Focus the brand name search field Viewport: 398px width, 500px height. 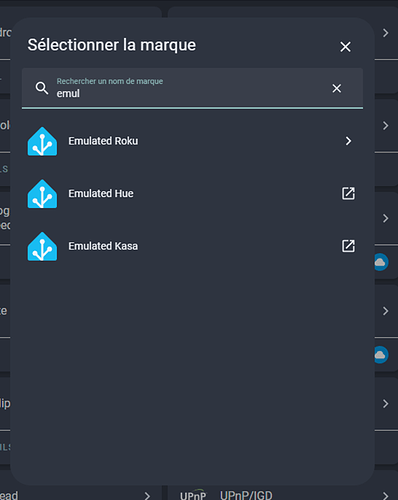coord(192,88)
